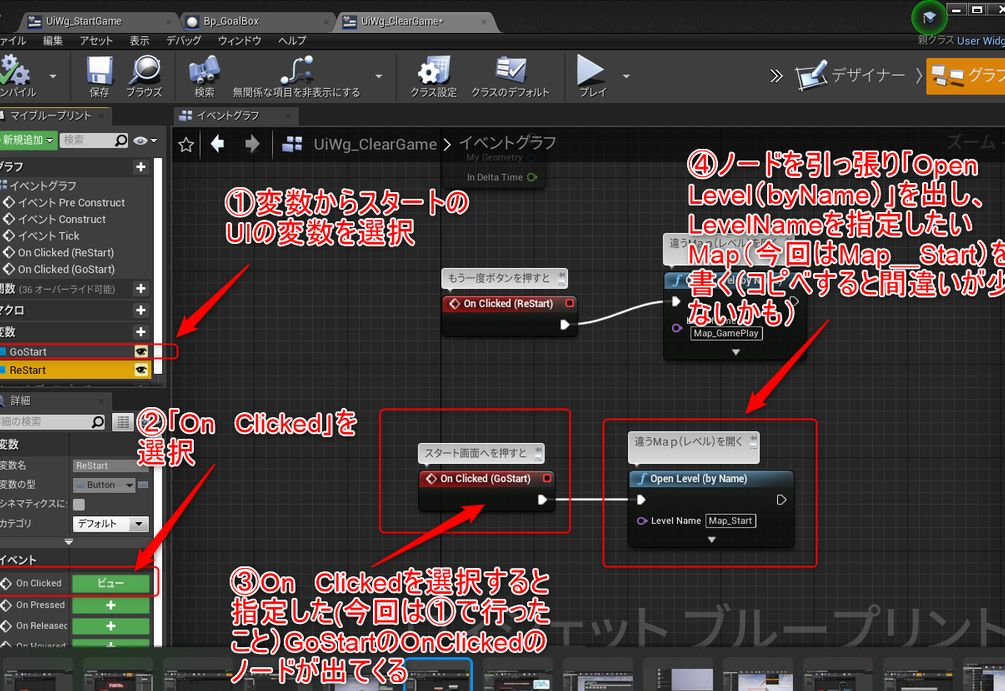Expand the Open Level (by Name) node arrow
1005x691 pixels.
click(711, 539)
